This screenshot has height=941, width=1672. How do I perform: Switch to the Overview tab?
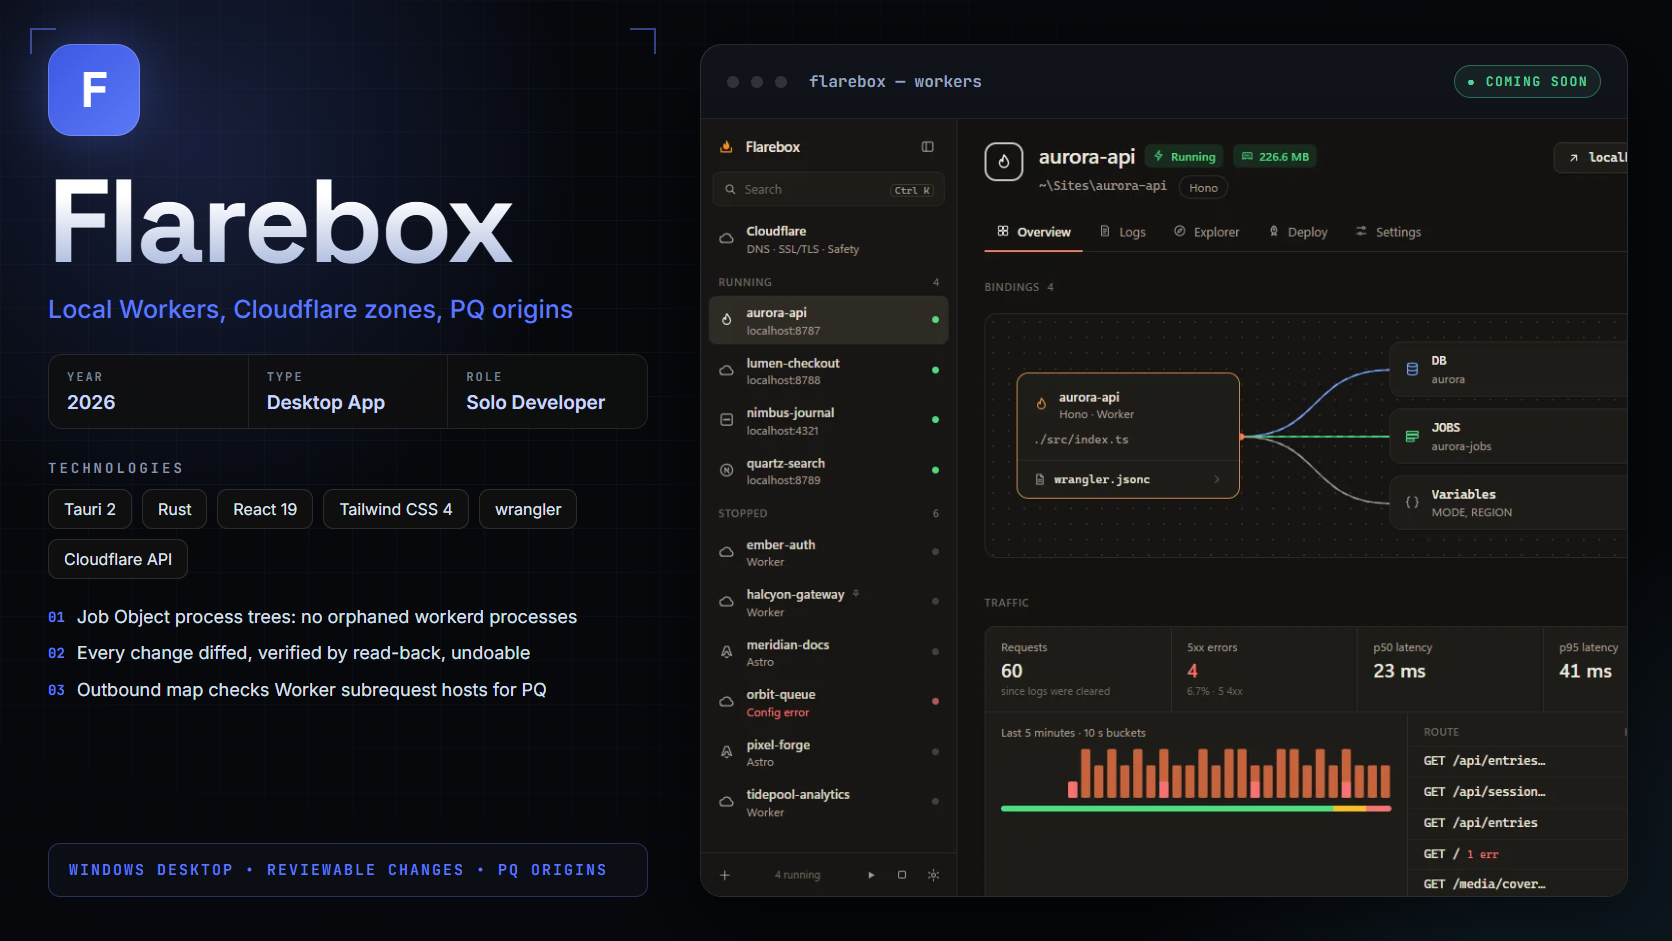point(1034,232)
